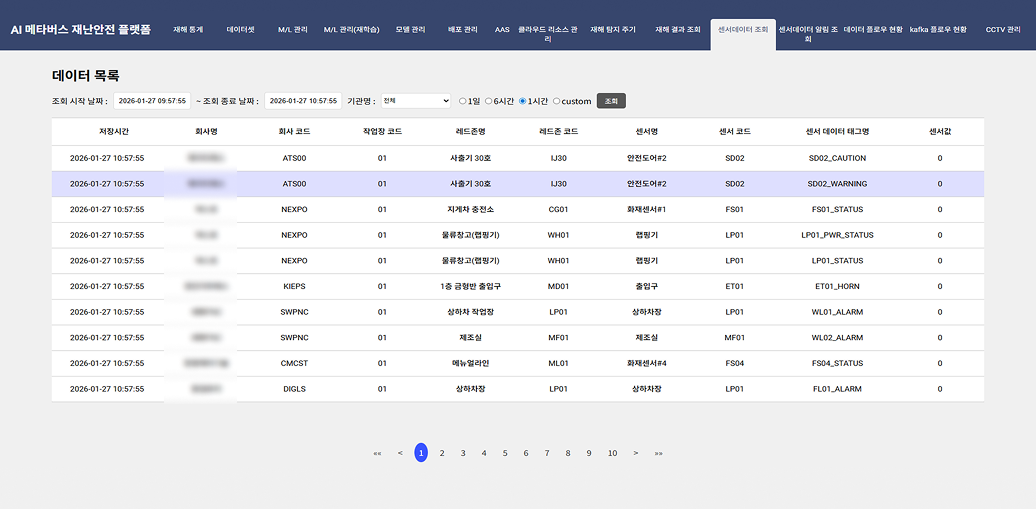This screenshot has width=1036, height=509.
Task: Switch to the 모델 관리 tab
Action: [410, 30]
